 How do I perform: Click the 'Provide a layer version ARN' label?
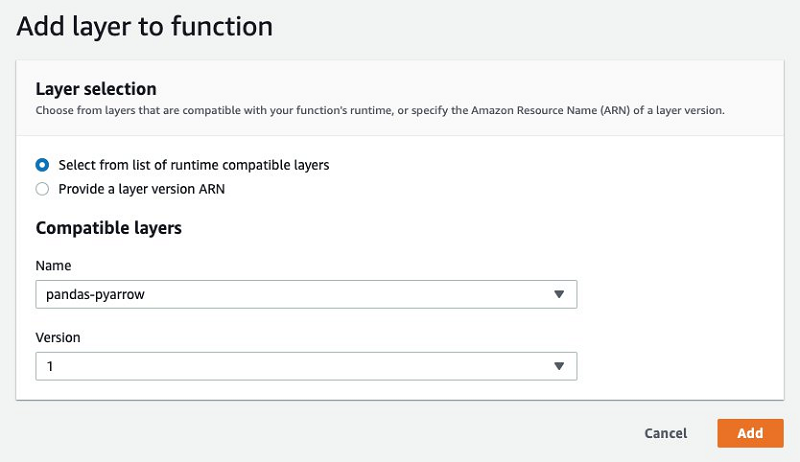[142, 189]
